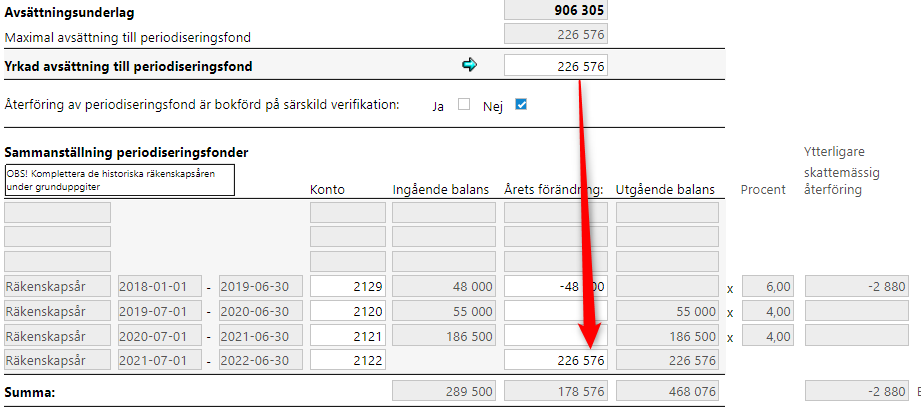The height and width of the screenshot is (411, 921).
Task: Edit Konto field with 2129
Action: click(348, 287)
